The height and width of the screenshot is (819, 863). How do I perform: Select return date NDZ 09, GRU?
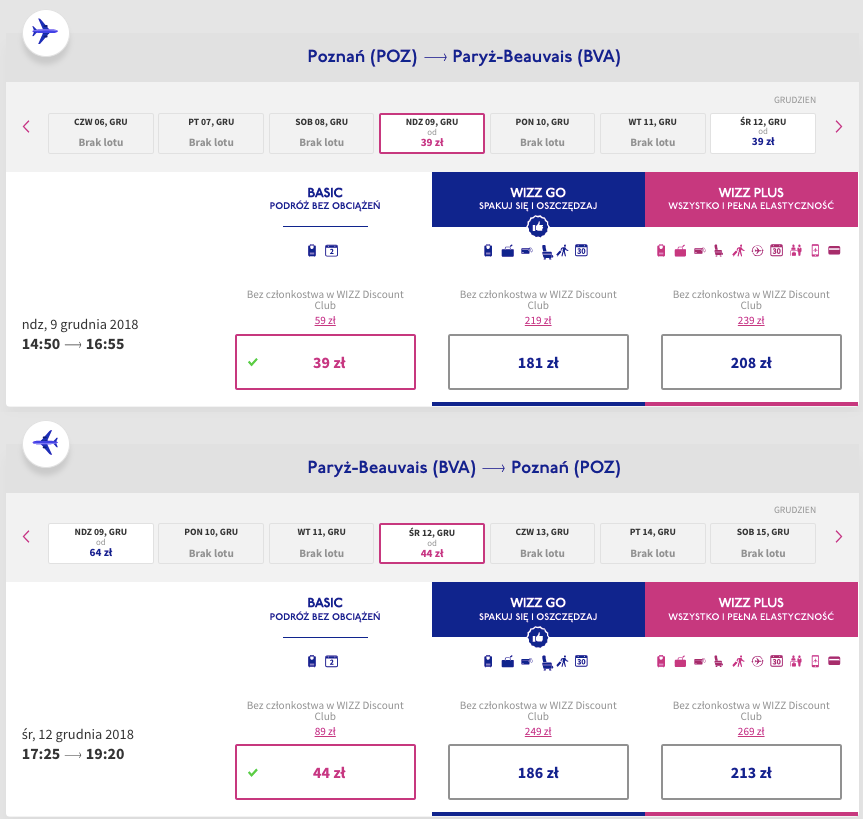pos(101,543)
